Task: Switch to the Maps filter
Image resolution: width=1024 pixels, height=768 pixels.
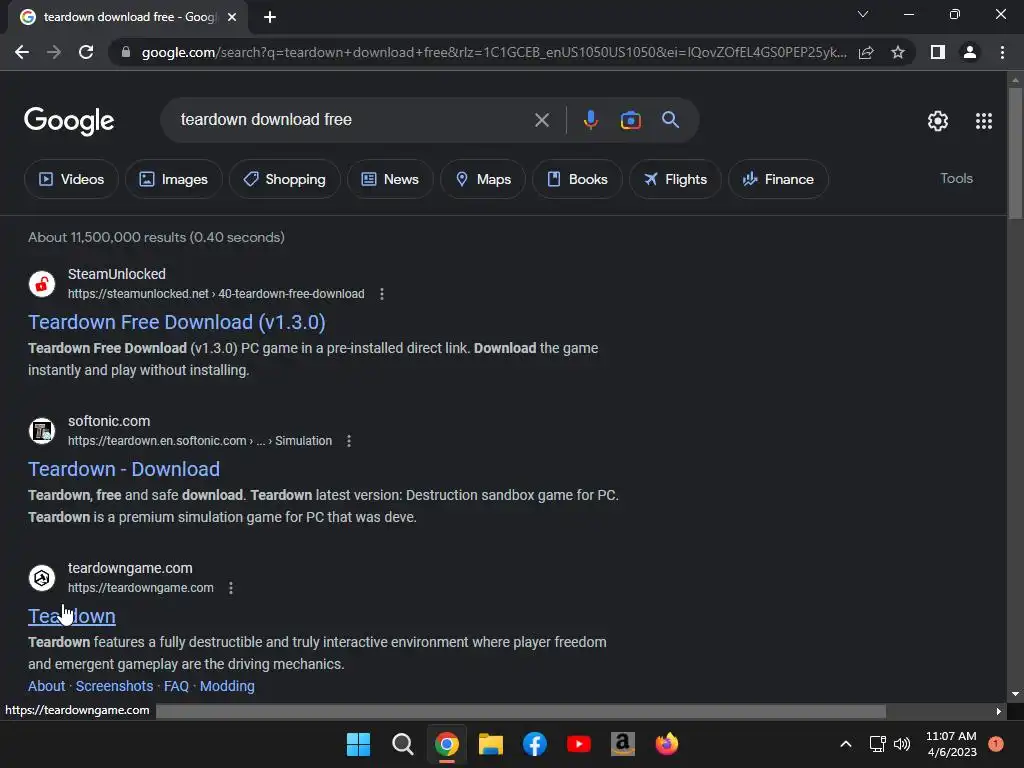Action: 483,179
